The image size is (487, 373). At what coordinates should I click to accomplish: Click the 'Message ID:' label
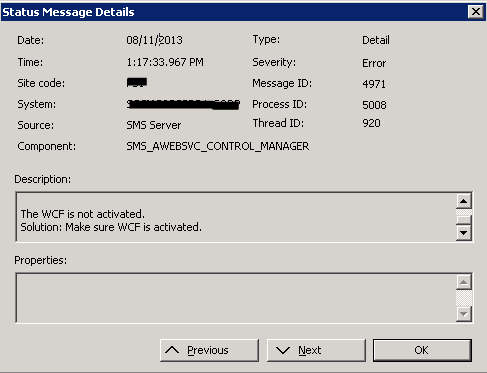click(282, 83)
